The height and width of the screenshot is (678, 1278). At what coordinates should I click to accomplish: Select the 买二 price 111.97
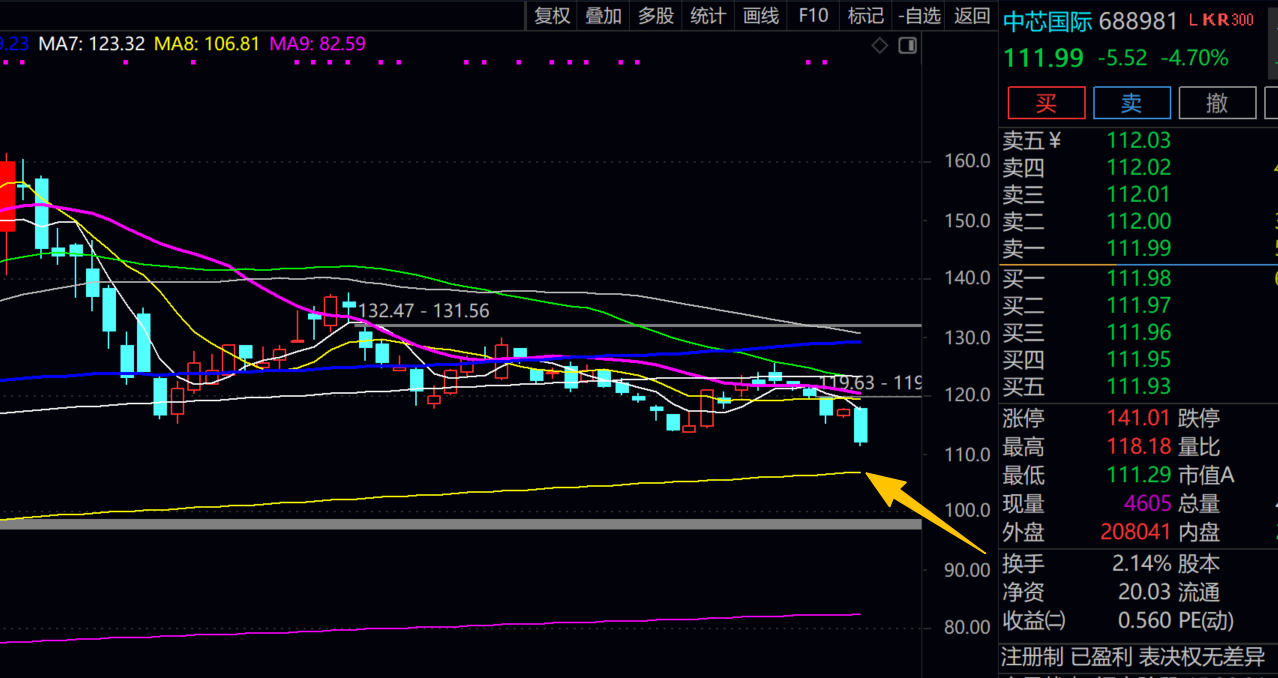point(1139,305)
